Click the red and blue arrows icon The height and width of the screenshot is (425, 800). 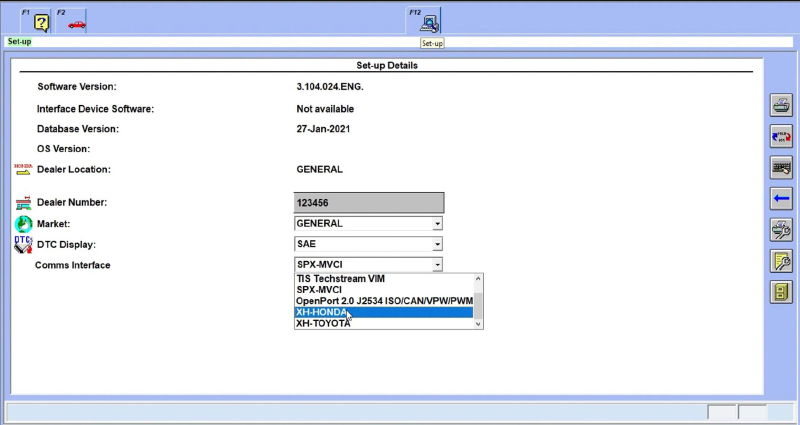pos(781,135)
